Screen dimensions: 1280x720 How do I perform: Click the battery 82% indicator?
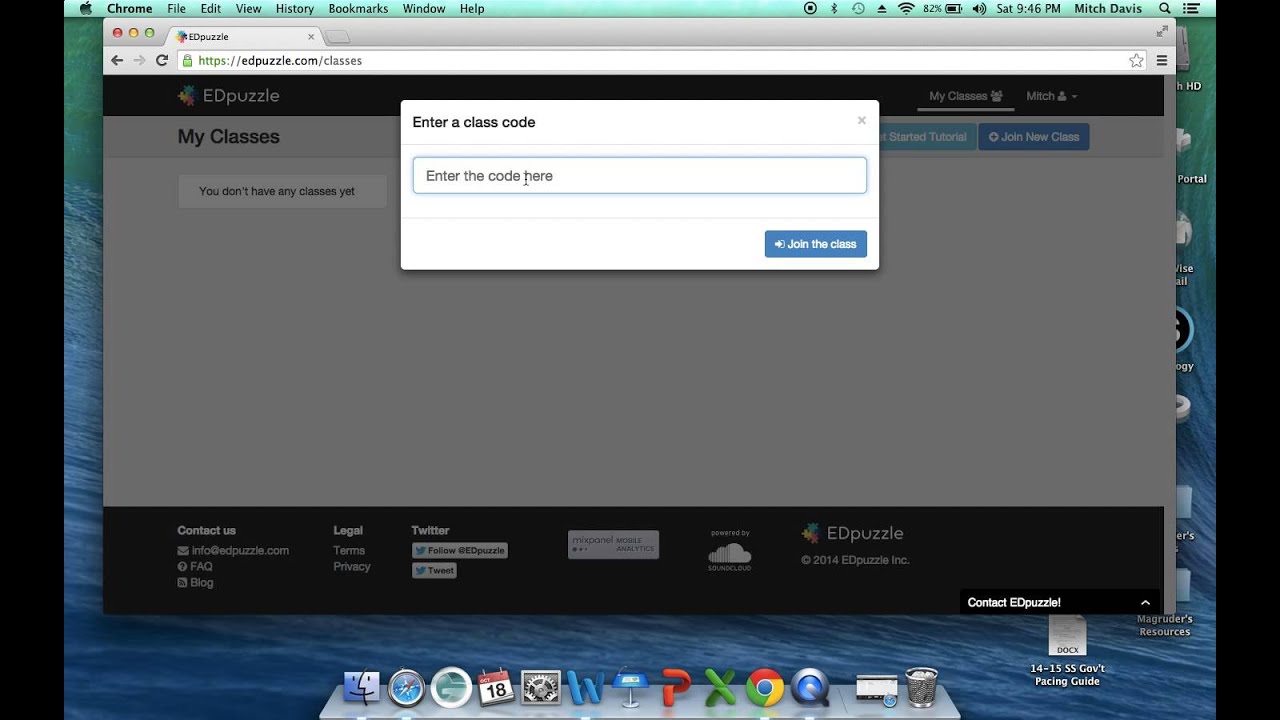(x=943, y=8)
